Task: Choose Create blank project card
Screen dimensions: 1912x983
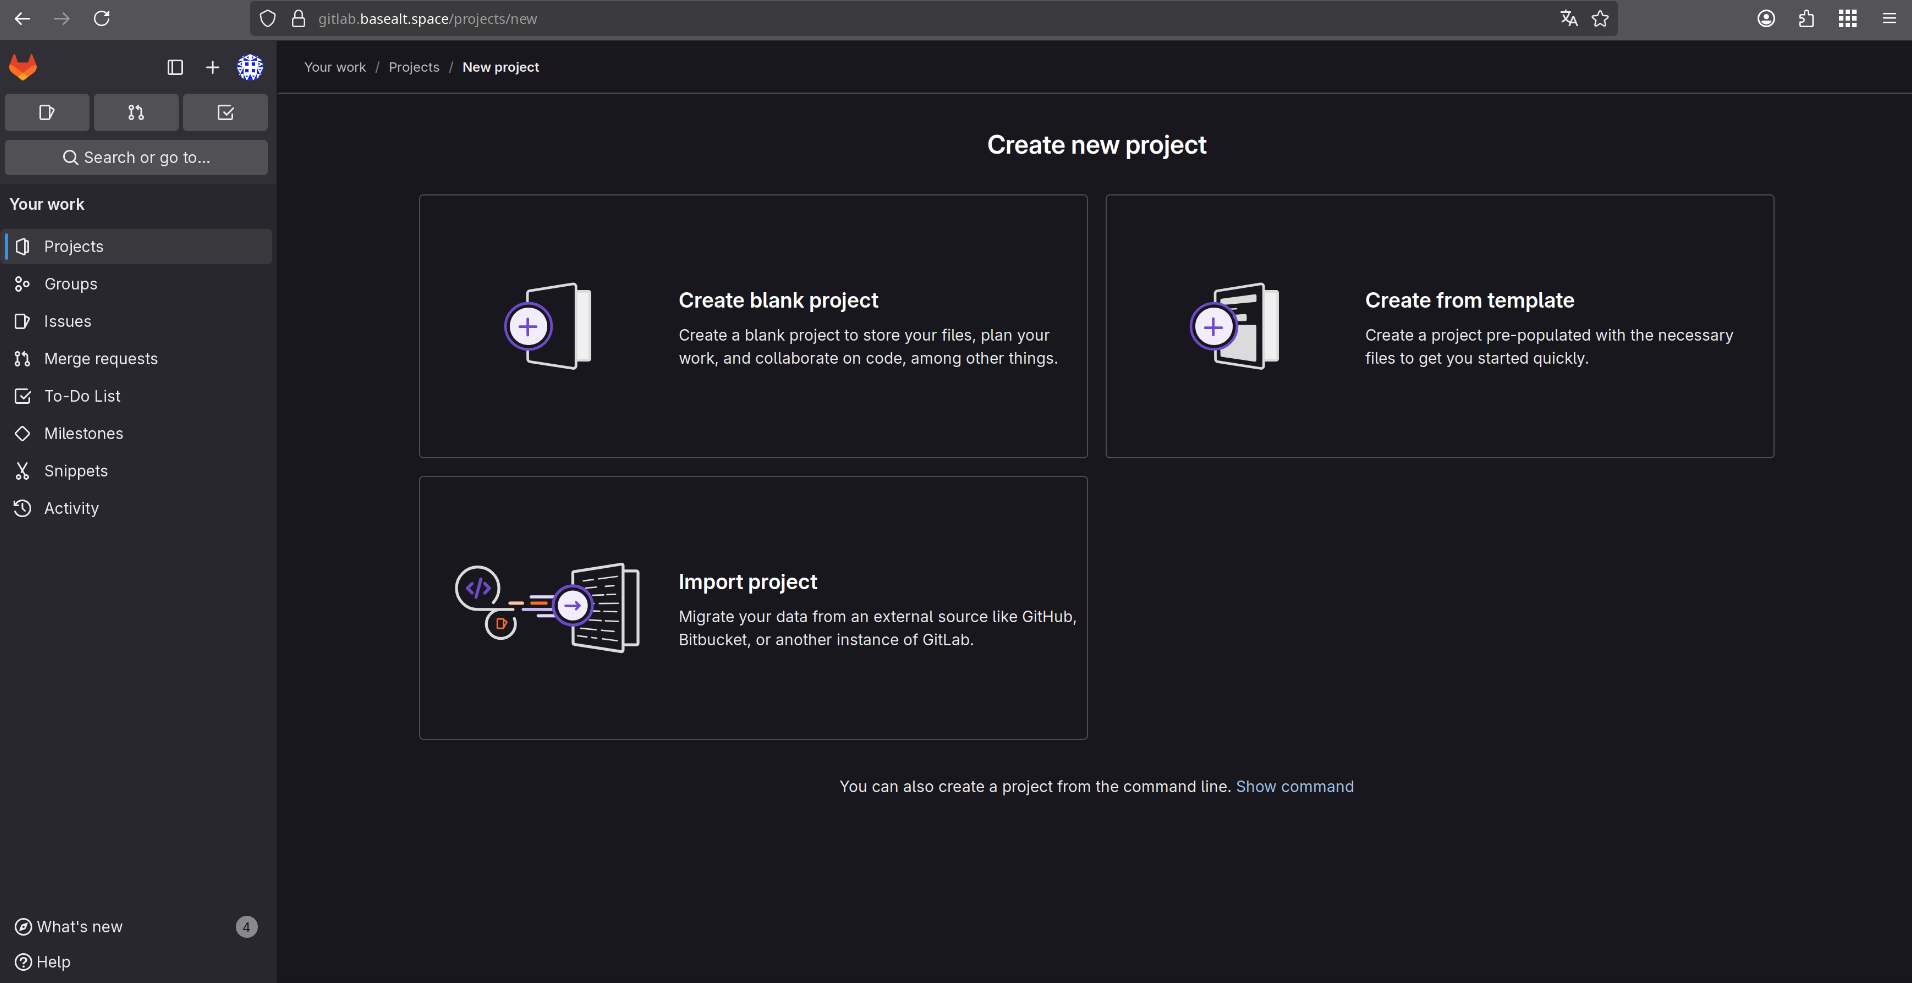Action: click(x=753, y=326)
